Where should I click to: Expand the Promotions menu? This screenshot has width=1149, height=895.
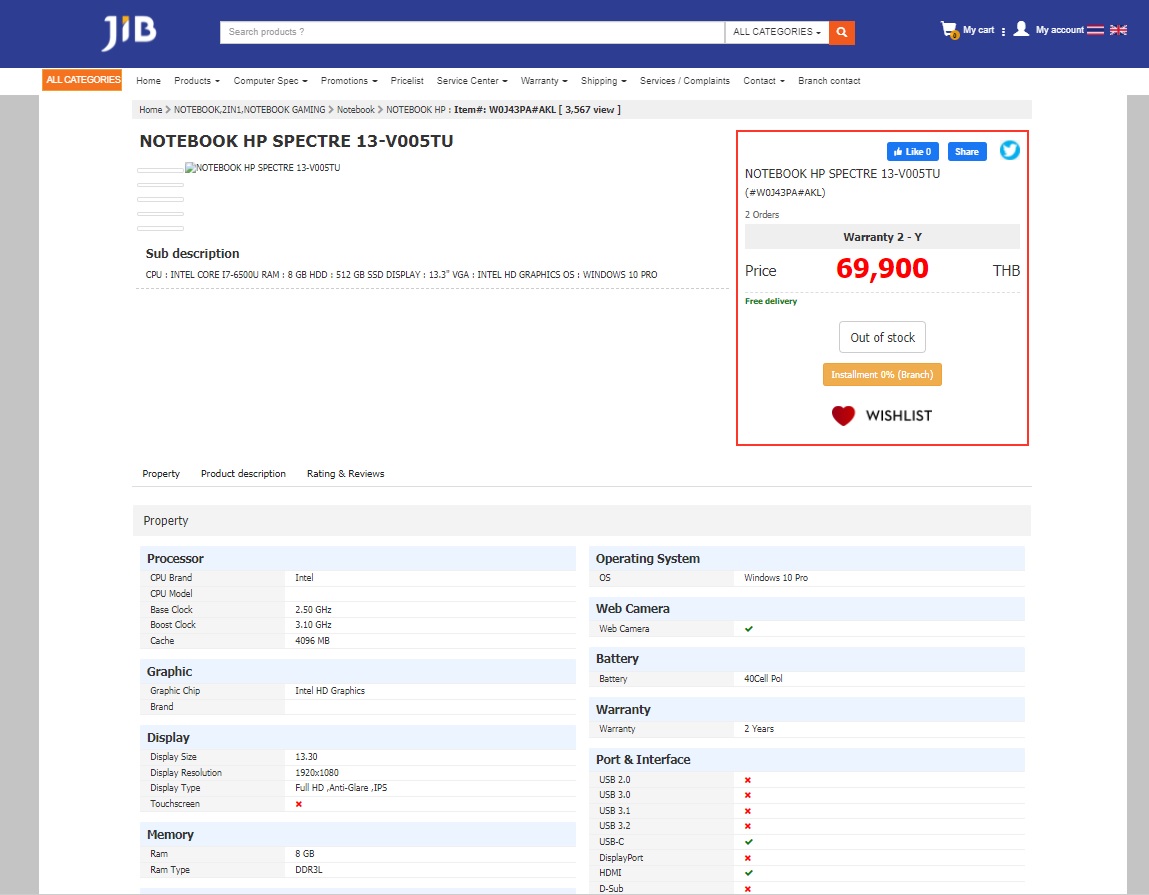(349, 81)
